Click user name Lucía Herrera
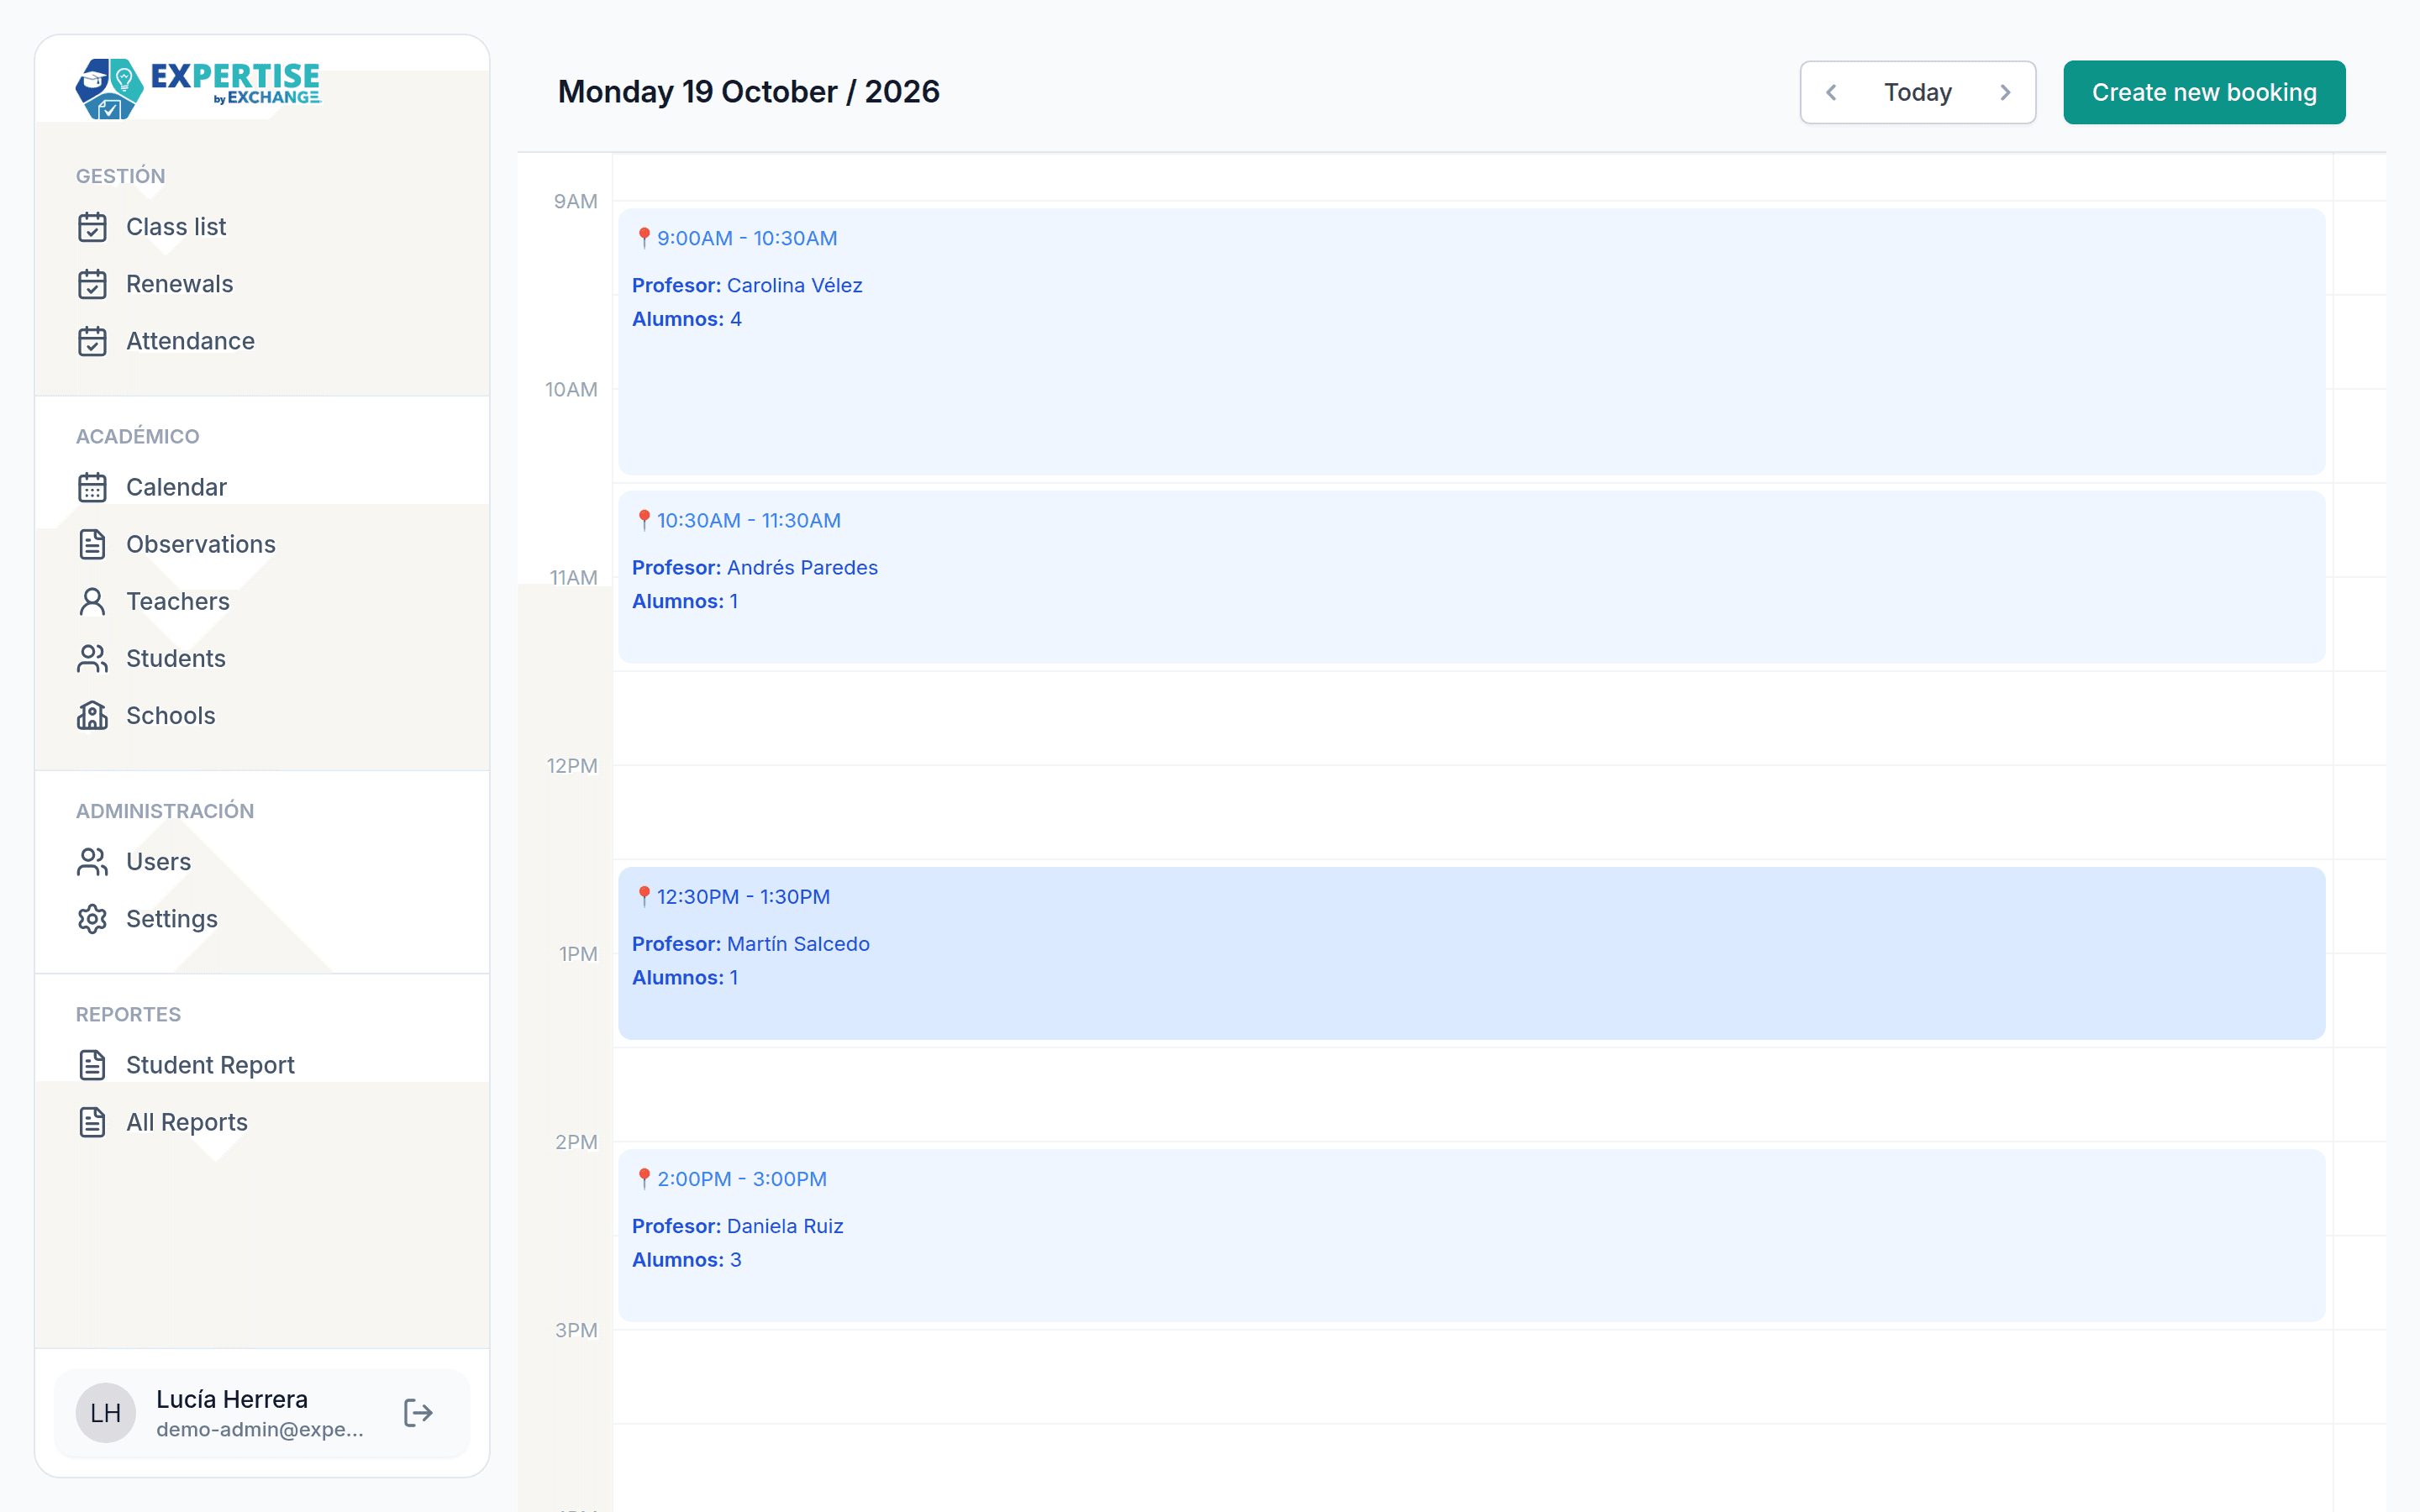2420x1512 pixels. (x=232, y=1399)
